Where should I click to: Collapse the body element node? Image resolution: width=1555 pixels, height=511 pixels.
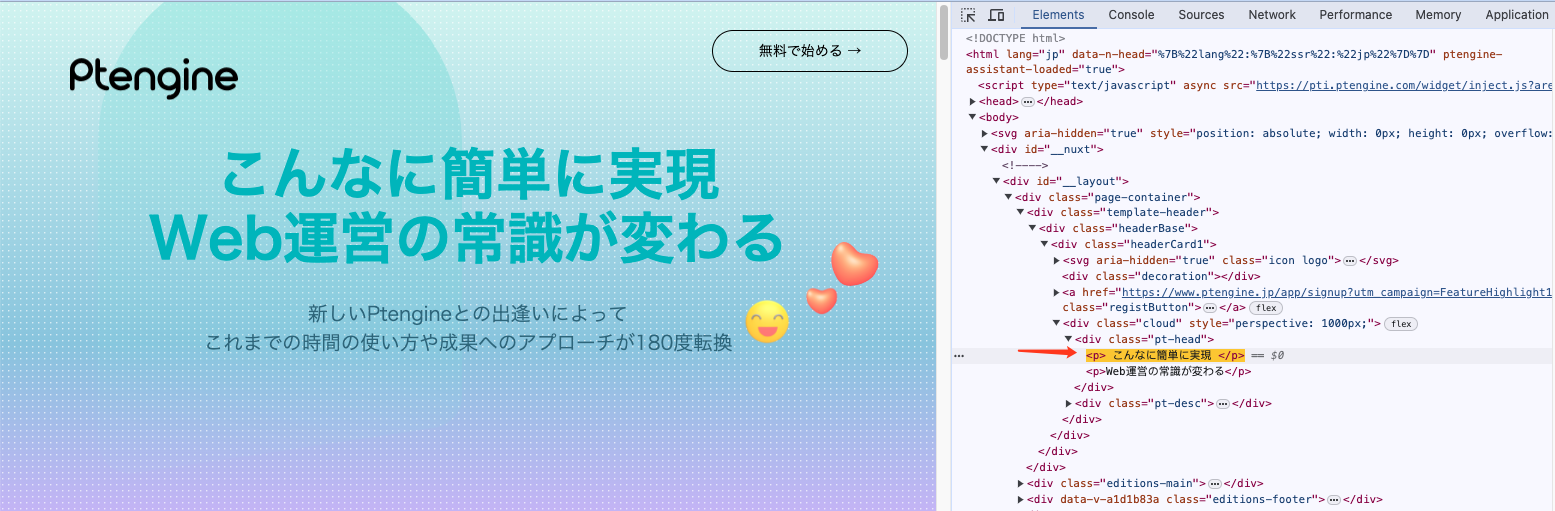pyautogui.click(x=973, y=118)
